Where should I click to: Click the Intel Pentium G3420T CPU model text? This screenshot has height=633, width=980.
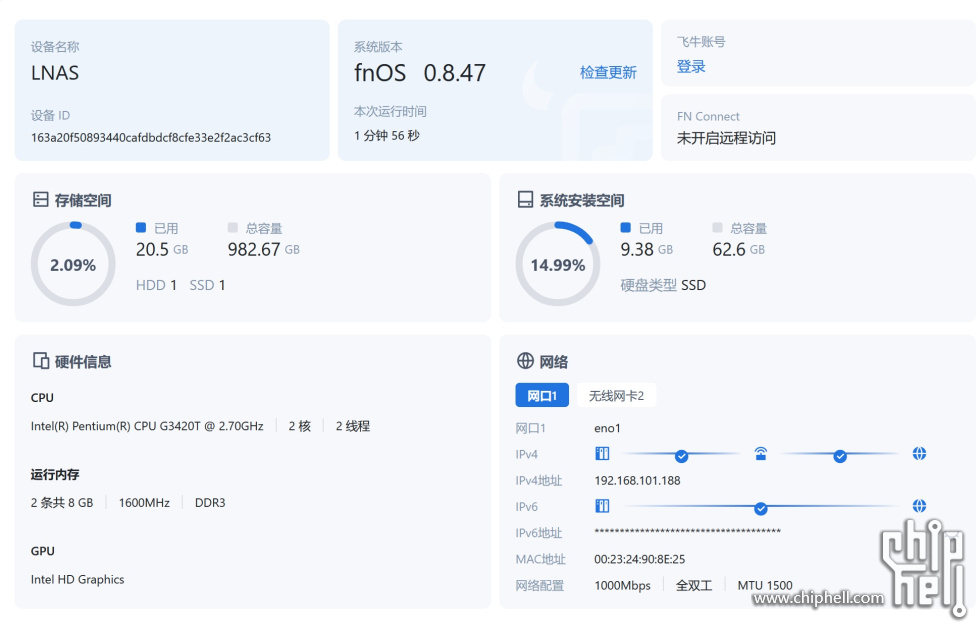(x=147, y=426)
